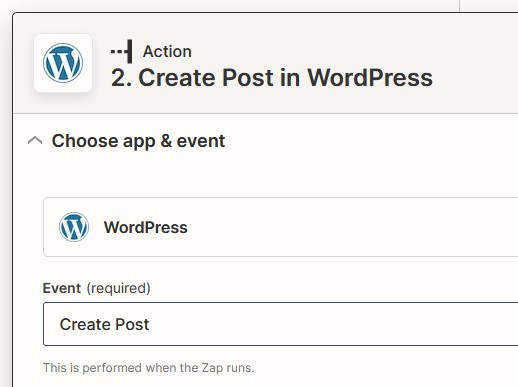Viewport: 518px width, 387px height.
Task: Click the WordPress name inside app selector
Action: (146, 227)
